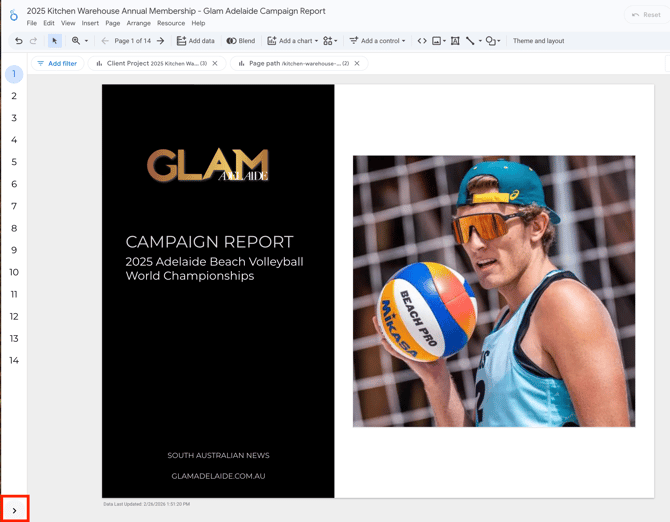The width and height of the screenshot is (670, 522).
Task: Activate the selection mode cursor tool
Action: [55, 41]
